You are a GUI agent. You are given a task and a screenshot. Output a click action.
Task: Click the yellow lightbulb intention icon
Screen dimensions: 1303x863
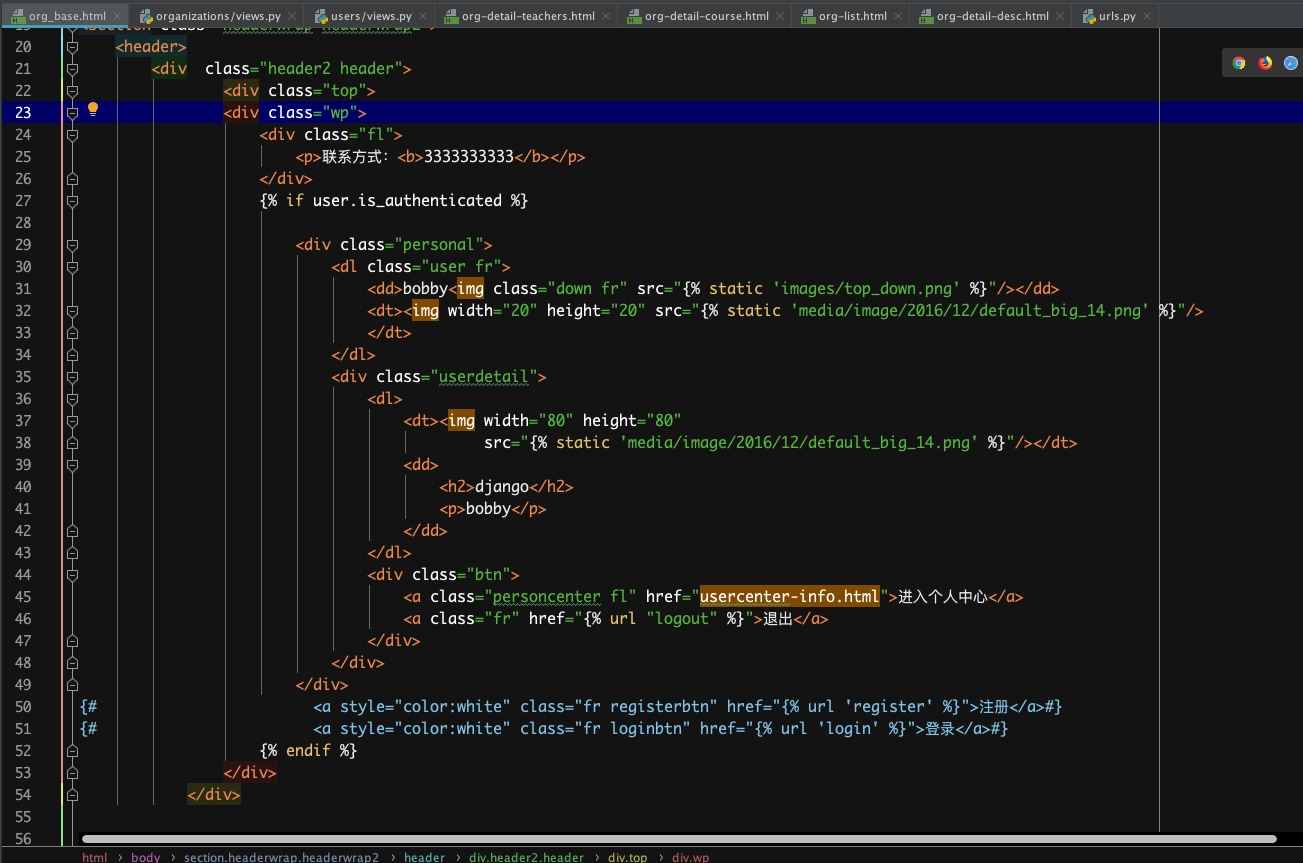(x=93, y=109)
